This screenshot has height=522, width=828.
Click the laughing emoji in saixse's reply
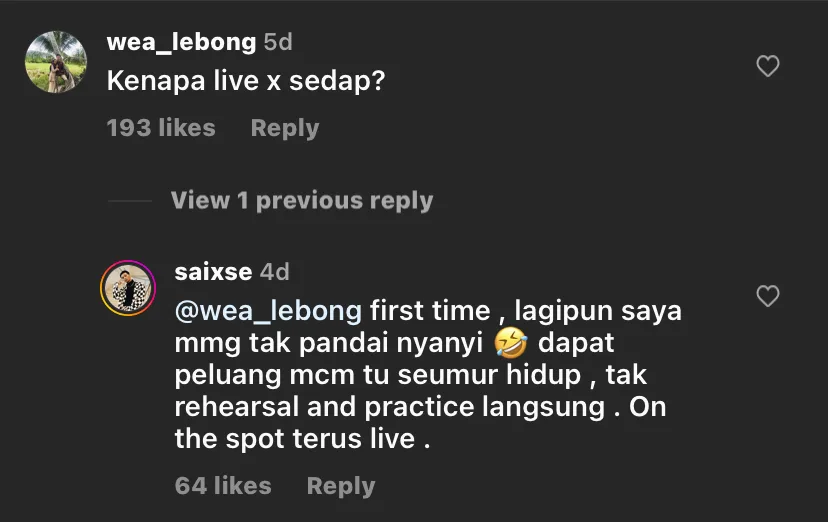pos(510,343)
